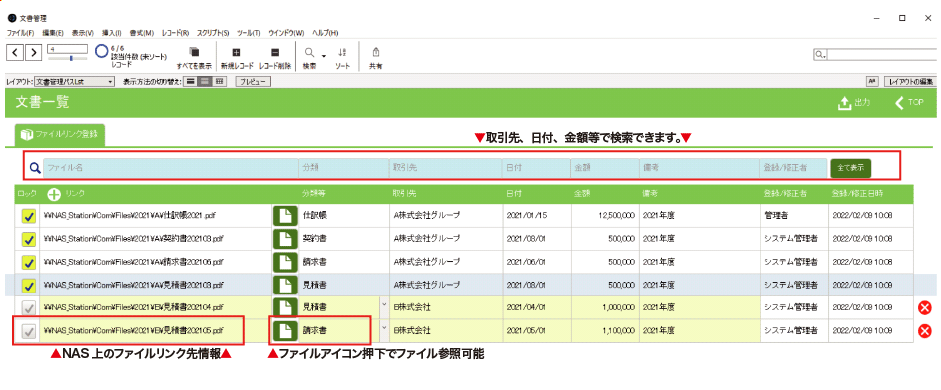The image size is (941, 390).
Task: Toggle lock checkbox for 仕訳帳2021.pdf
Action: [28, 216]
